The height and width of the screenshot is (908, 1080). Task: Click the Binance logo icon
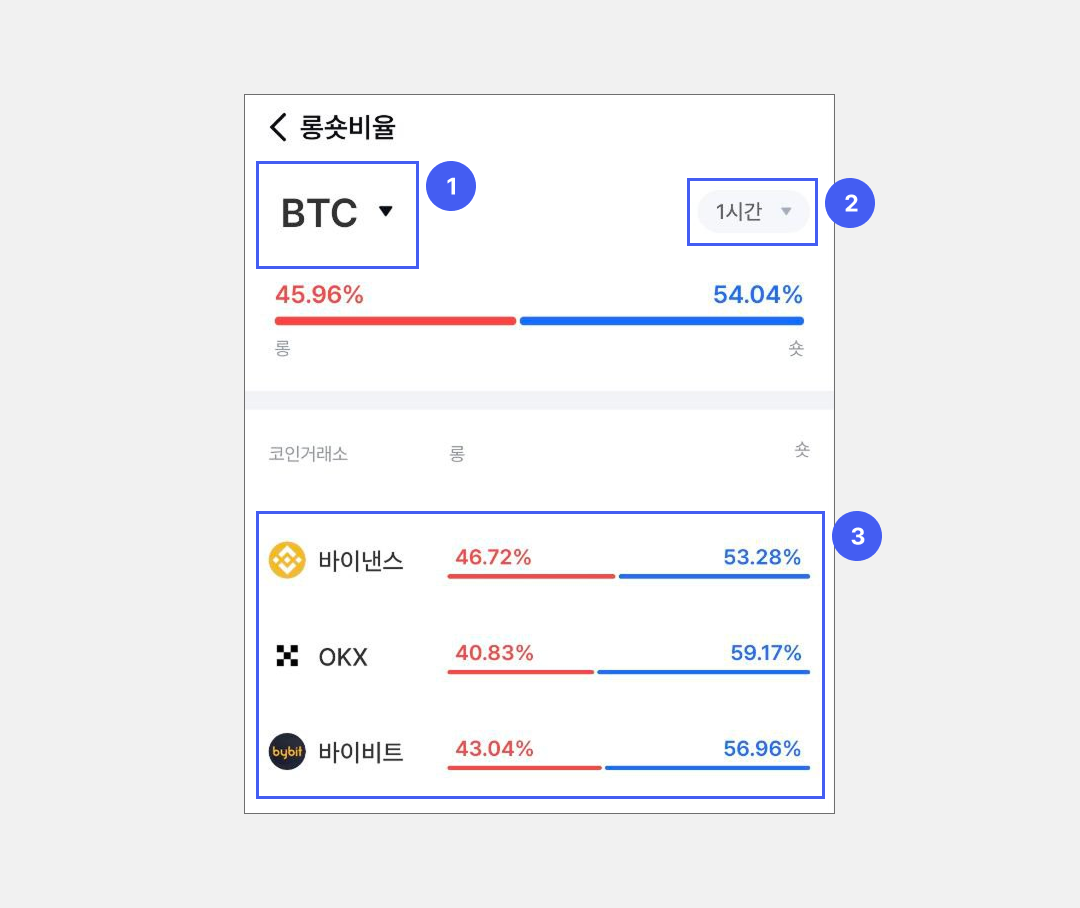287,560
